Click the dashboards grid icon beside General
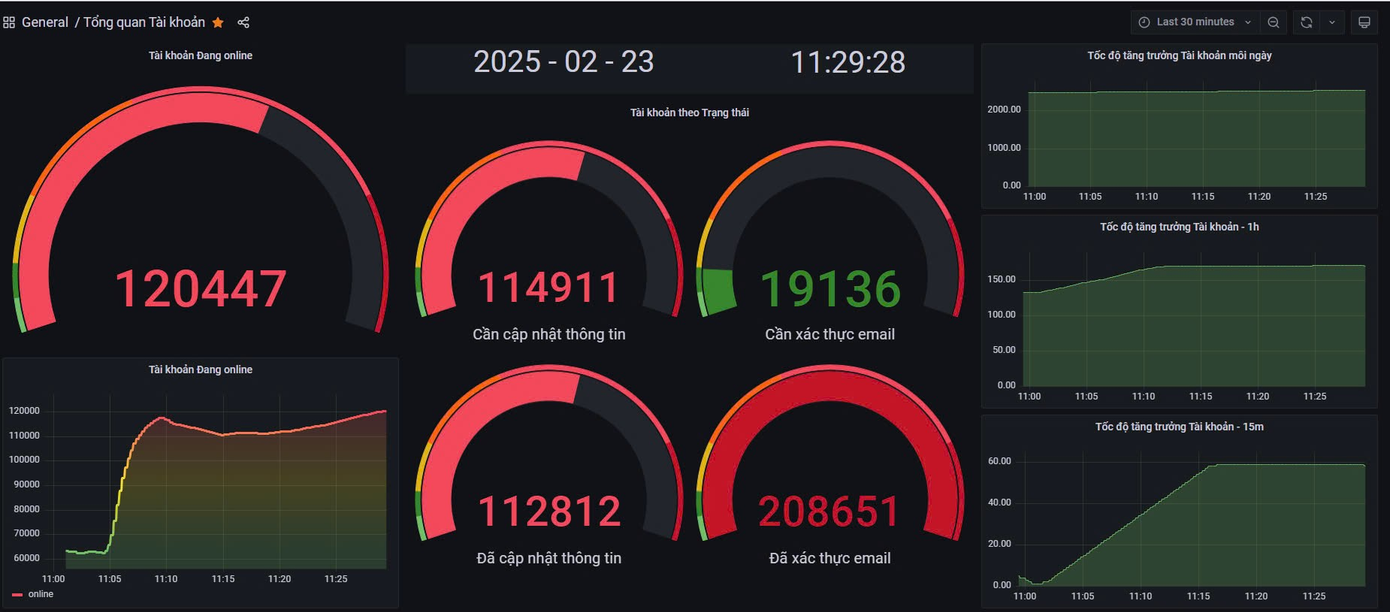Image resolution: width=1390 pixels, height=612 pixels. [x=9, y=22]
